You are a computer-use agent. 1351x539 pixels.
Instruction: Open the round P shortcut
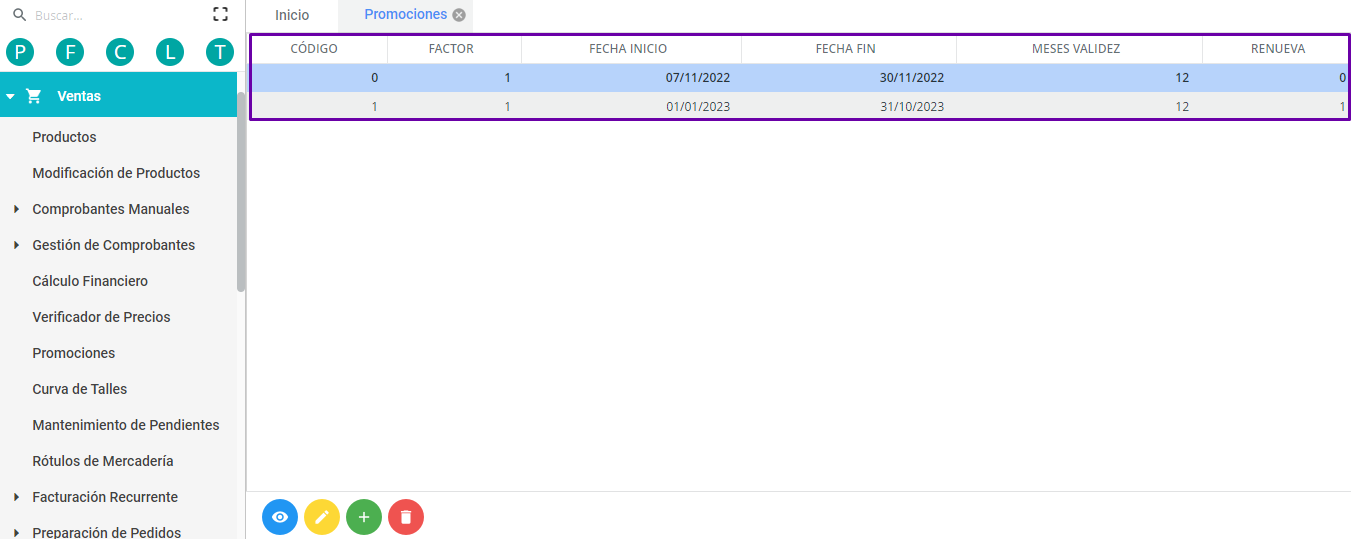pos(20,52)
